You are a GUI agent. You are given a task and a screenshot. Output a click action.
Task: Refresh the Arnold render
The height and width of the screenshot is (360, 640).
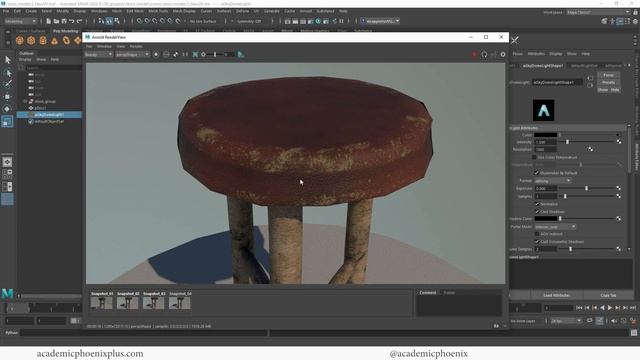click(484, 54)
